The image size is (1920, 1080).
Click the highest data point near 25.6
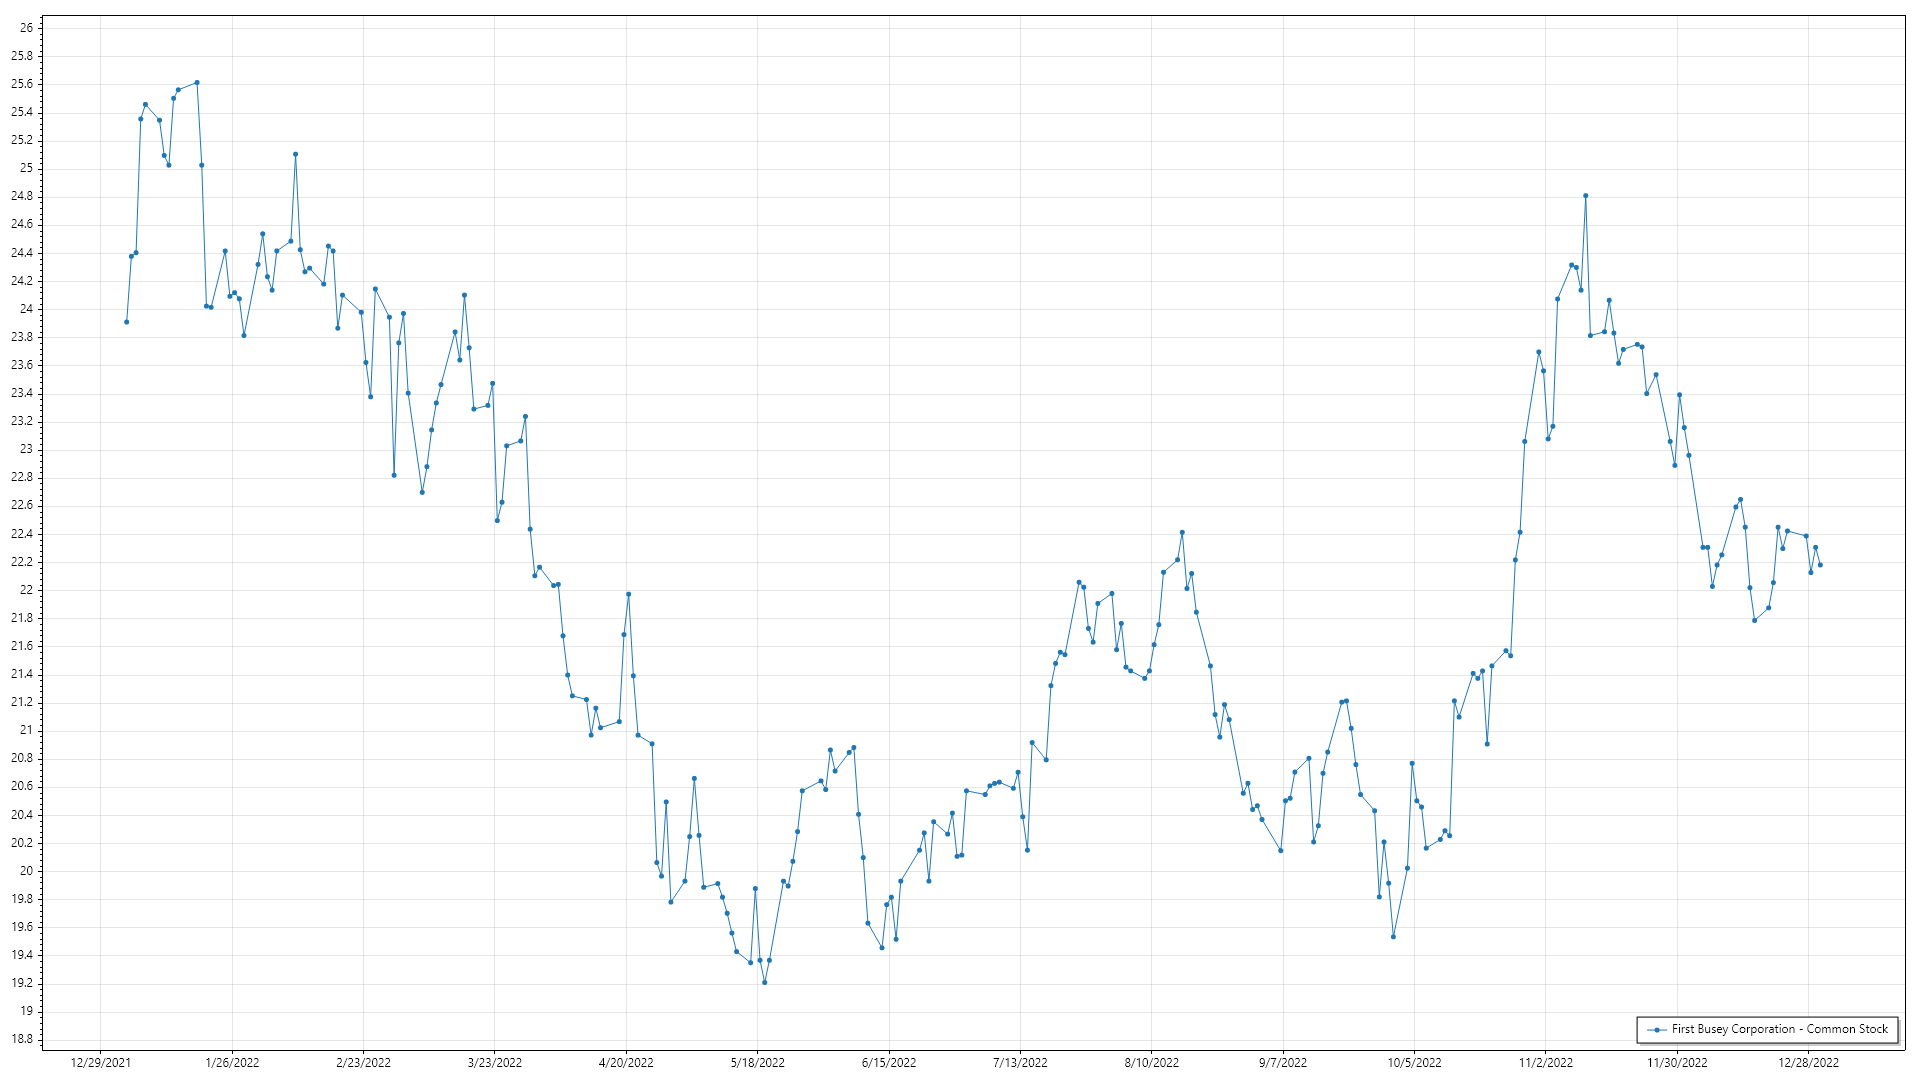coord(197,83)
